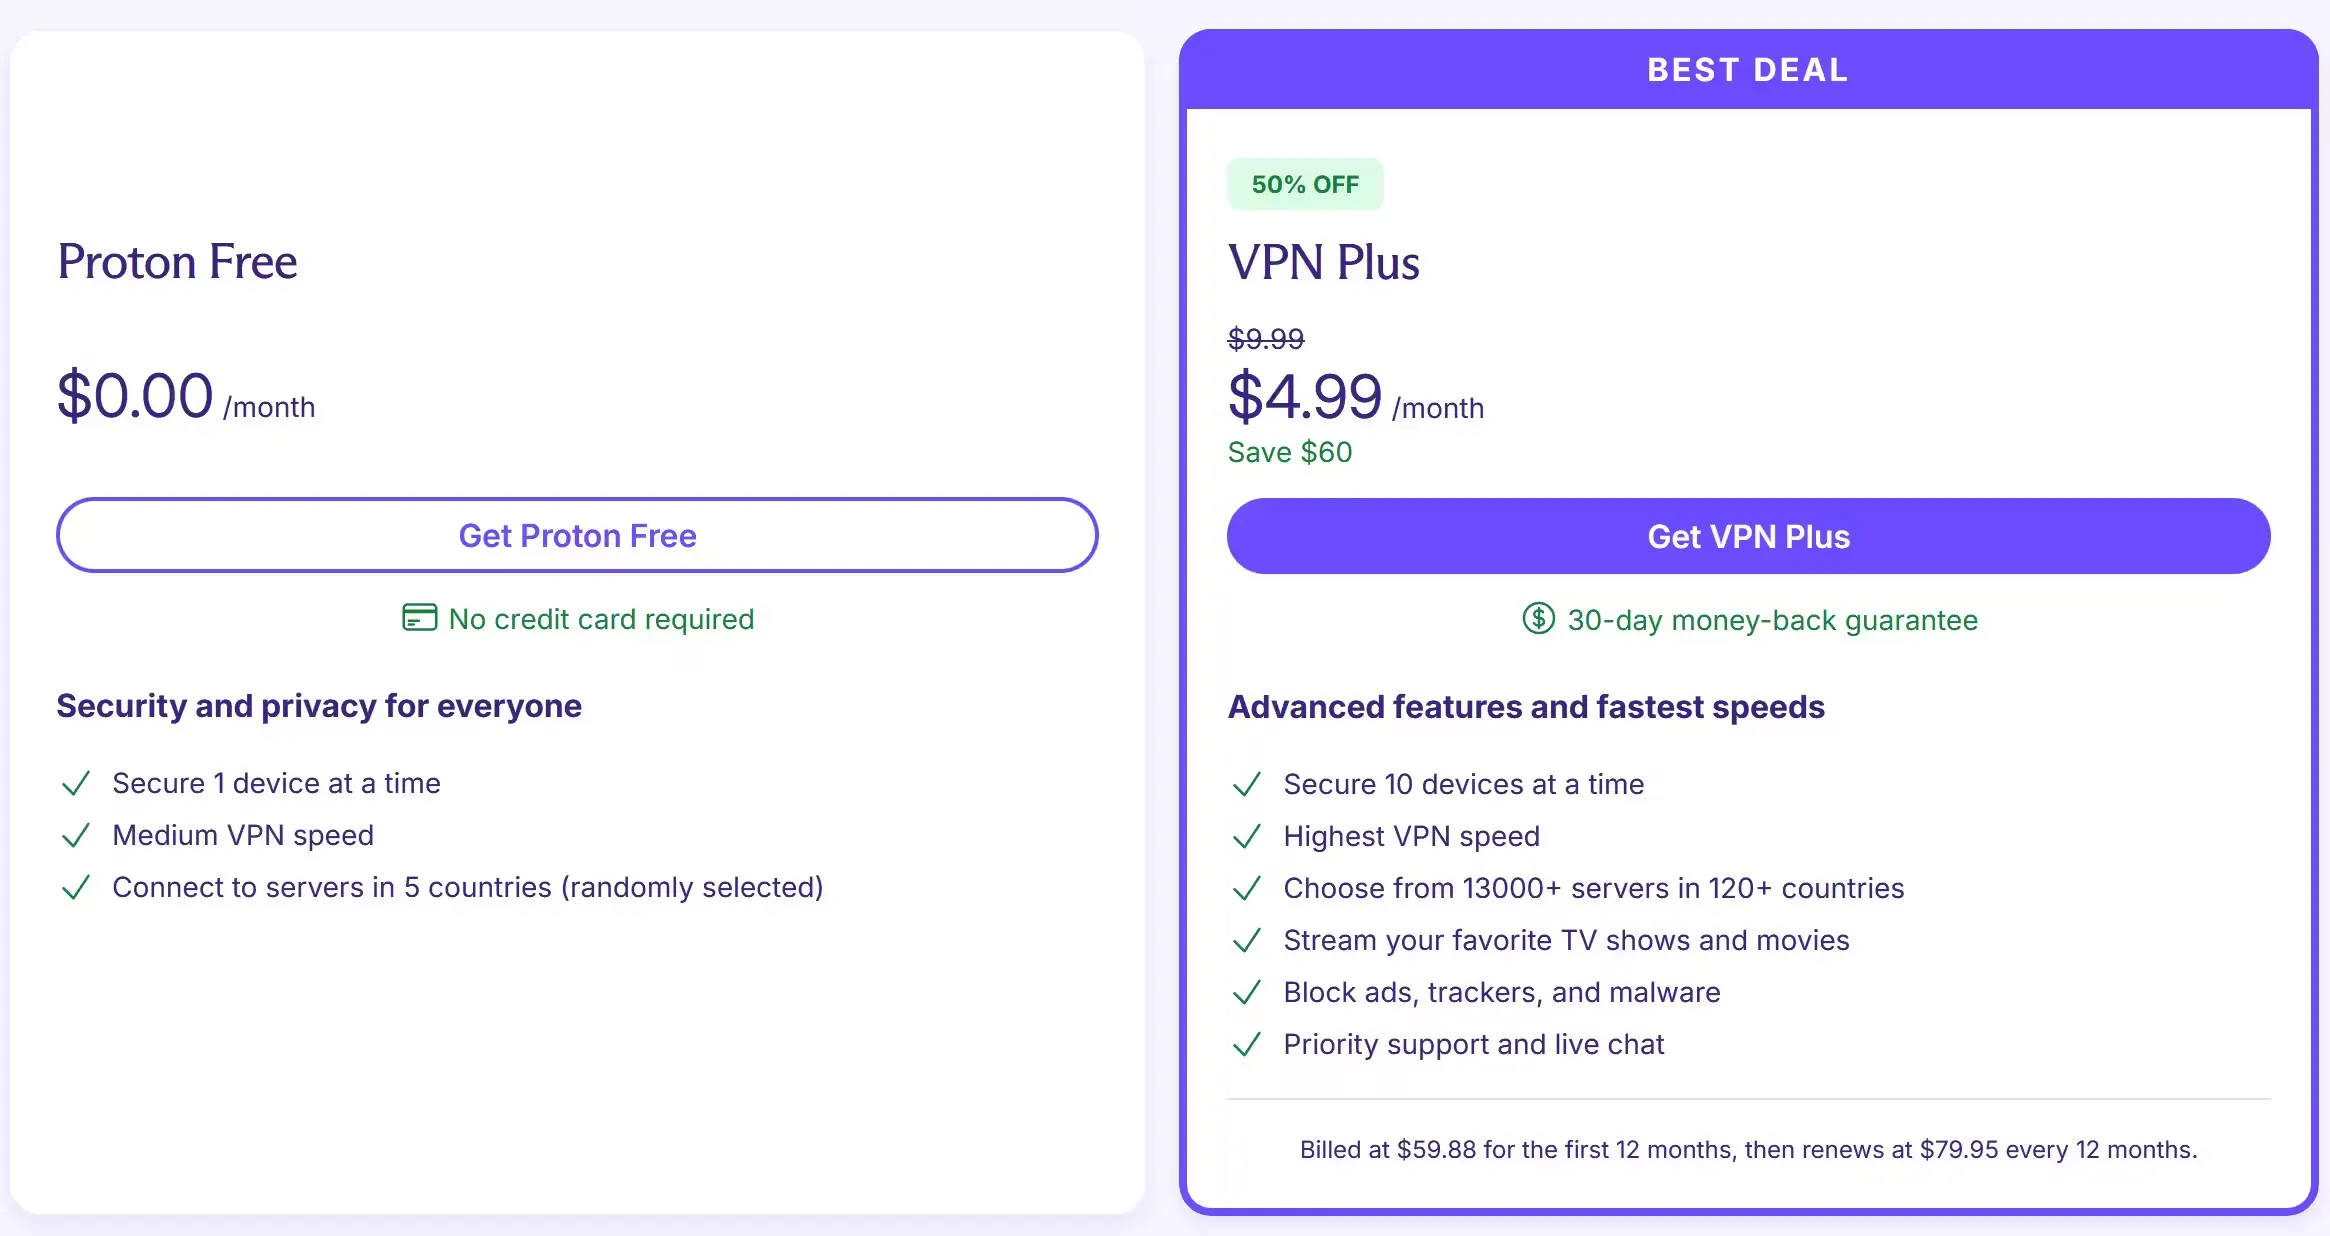2330x1236 pixels.
Task: Click the crossed-out $9.99 price
Action: click(1265, 339)
